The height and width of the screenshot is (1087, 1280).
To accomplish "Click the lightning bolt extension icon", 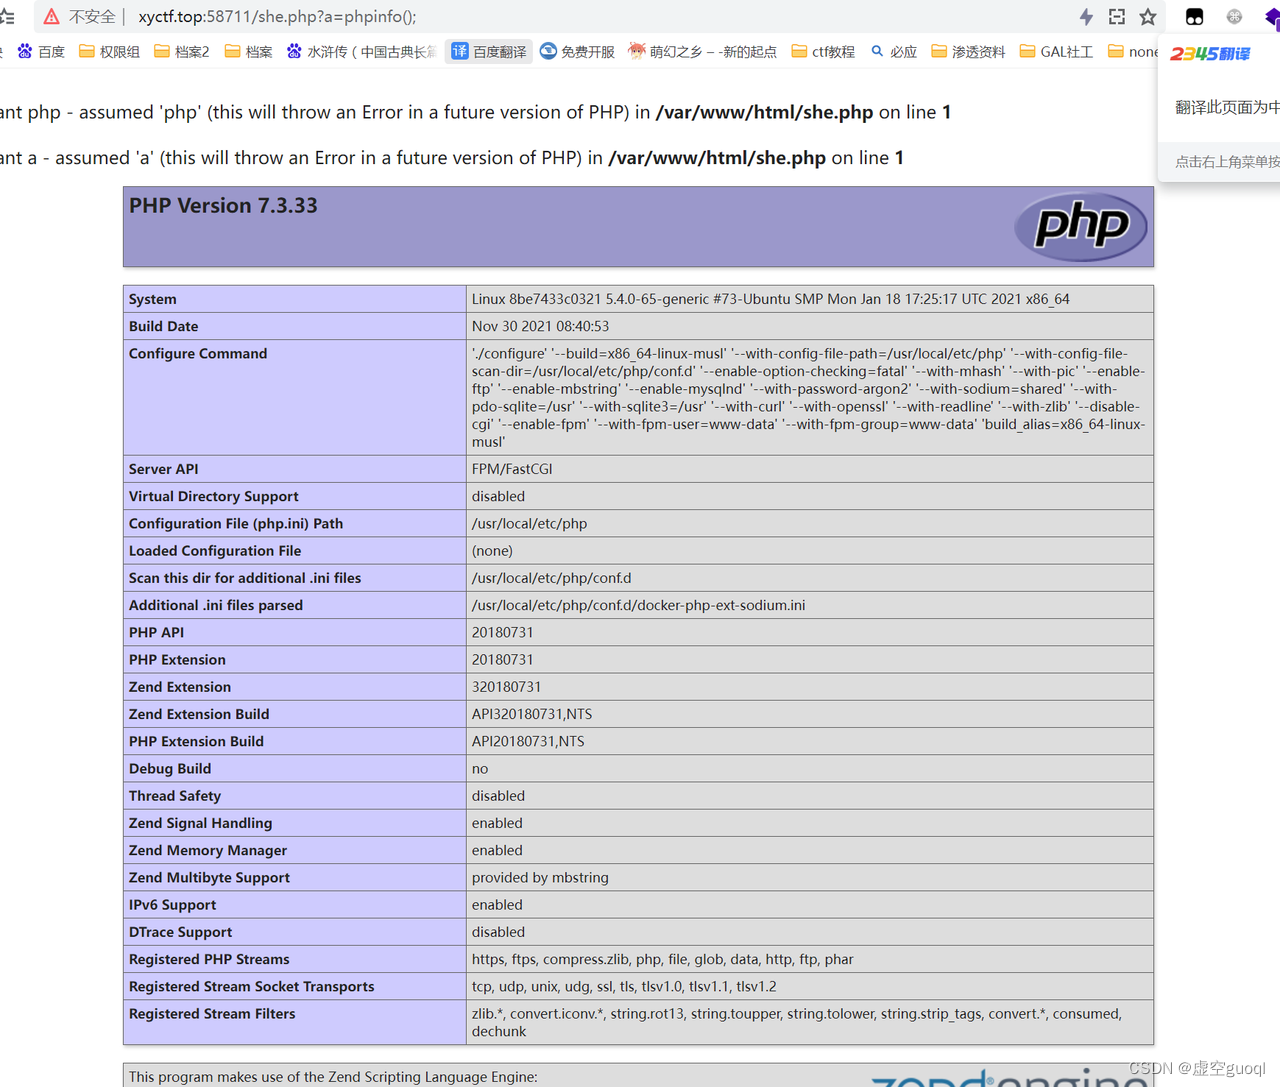I will tap(1084, 16).
